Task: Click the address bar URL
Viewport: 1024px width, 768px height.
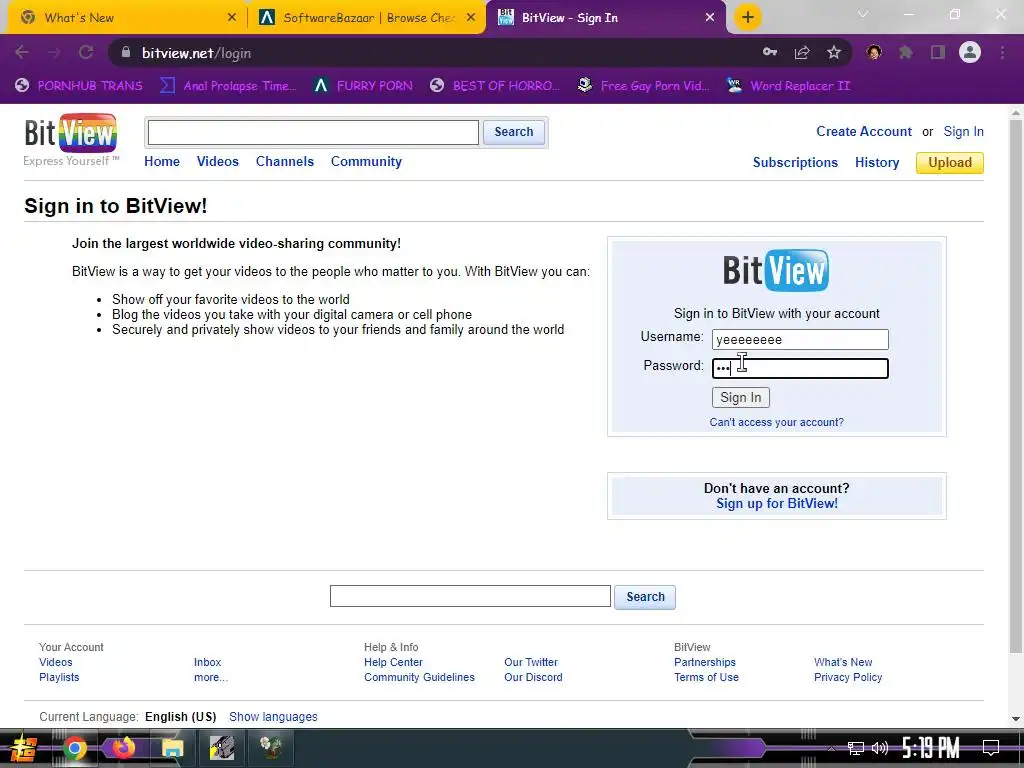Action: coord(197,53)
